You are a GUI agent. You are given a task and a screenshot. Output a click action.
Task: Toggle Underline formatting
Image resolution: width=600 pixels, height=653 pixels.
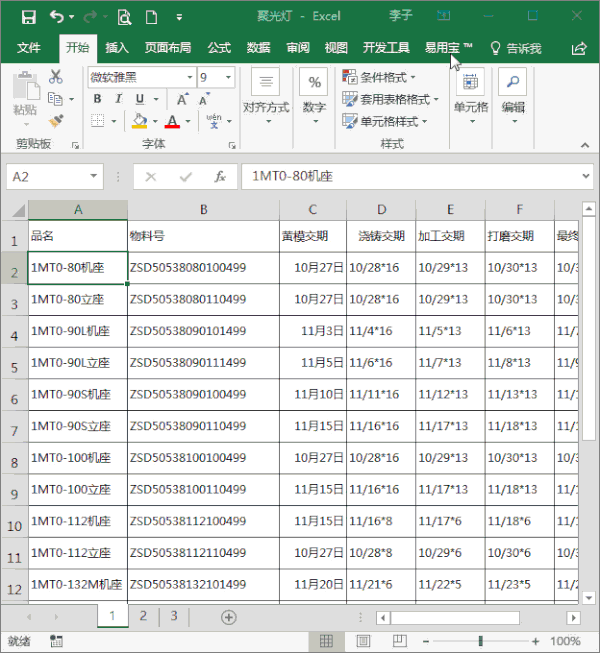[140, 99]
